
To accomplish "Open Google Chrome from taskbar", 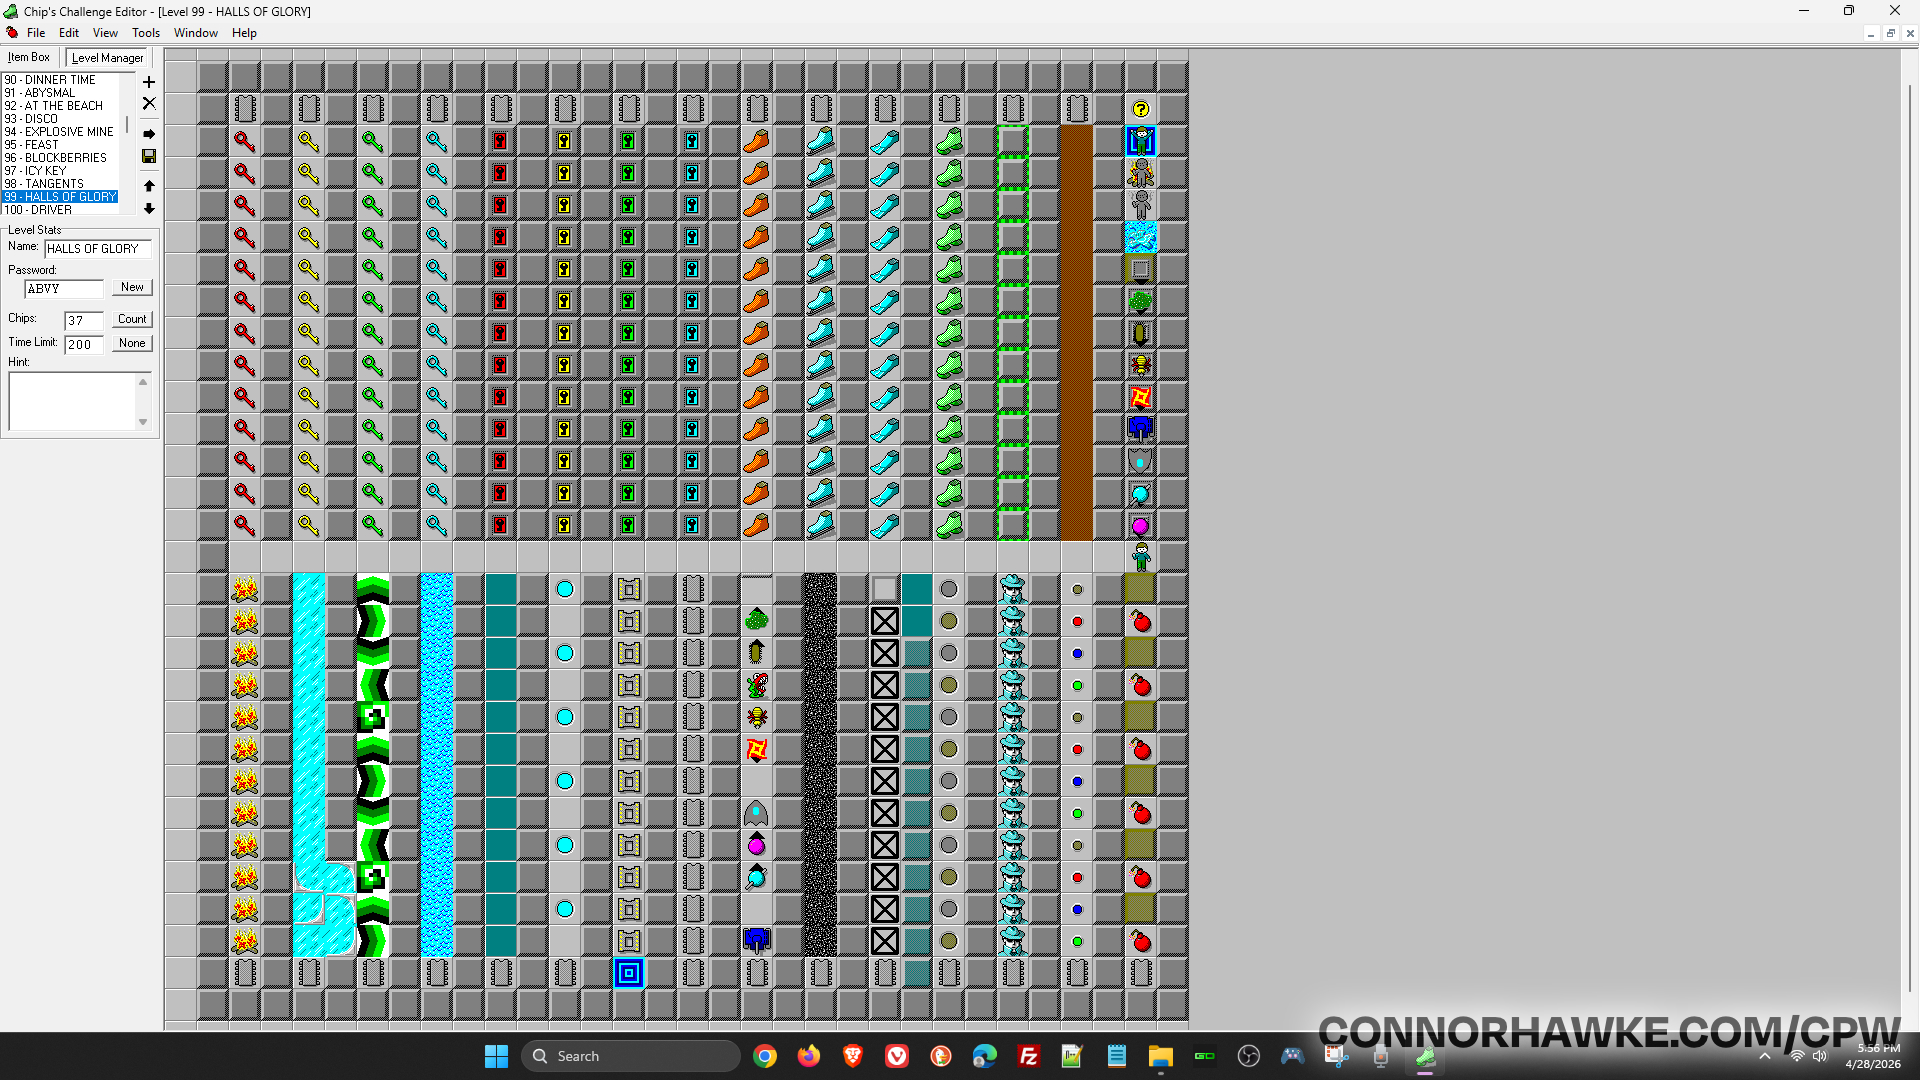I will 765,1056.
